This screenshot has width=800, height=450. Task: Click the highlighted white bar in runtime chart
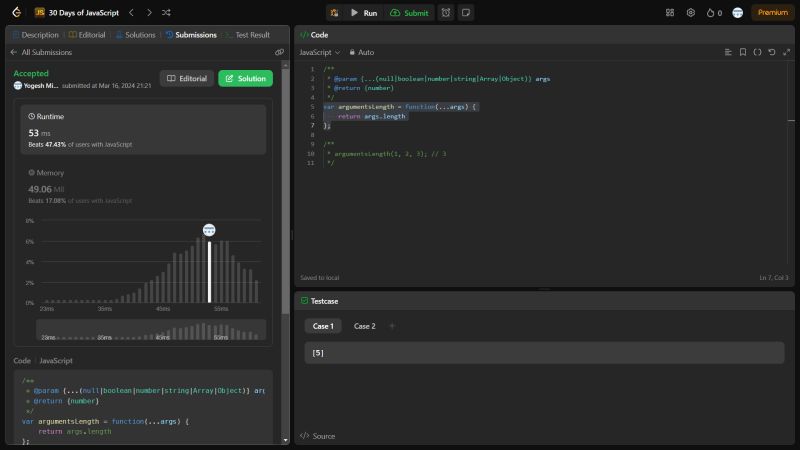(209, 269)
